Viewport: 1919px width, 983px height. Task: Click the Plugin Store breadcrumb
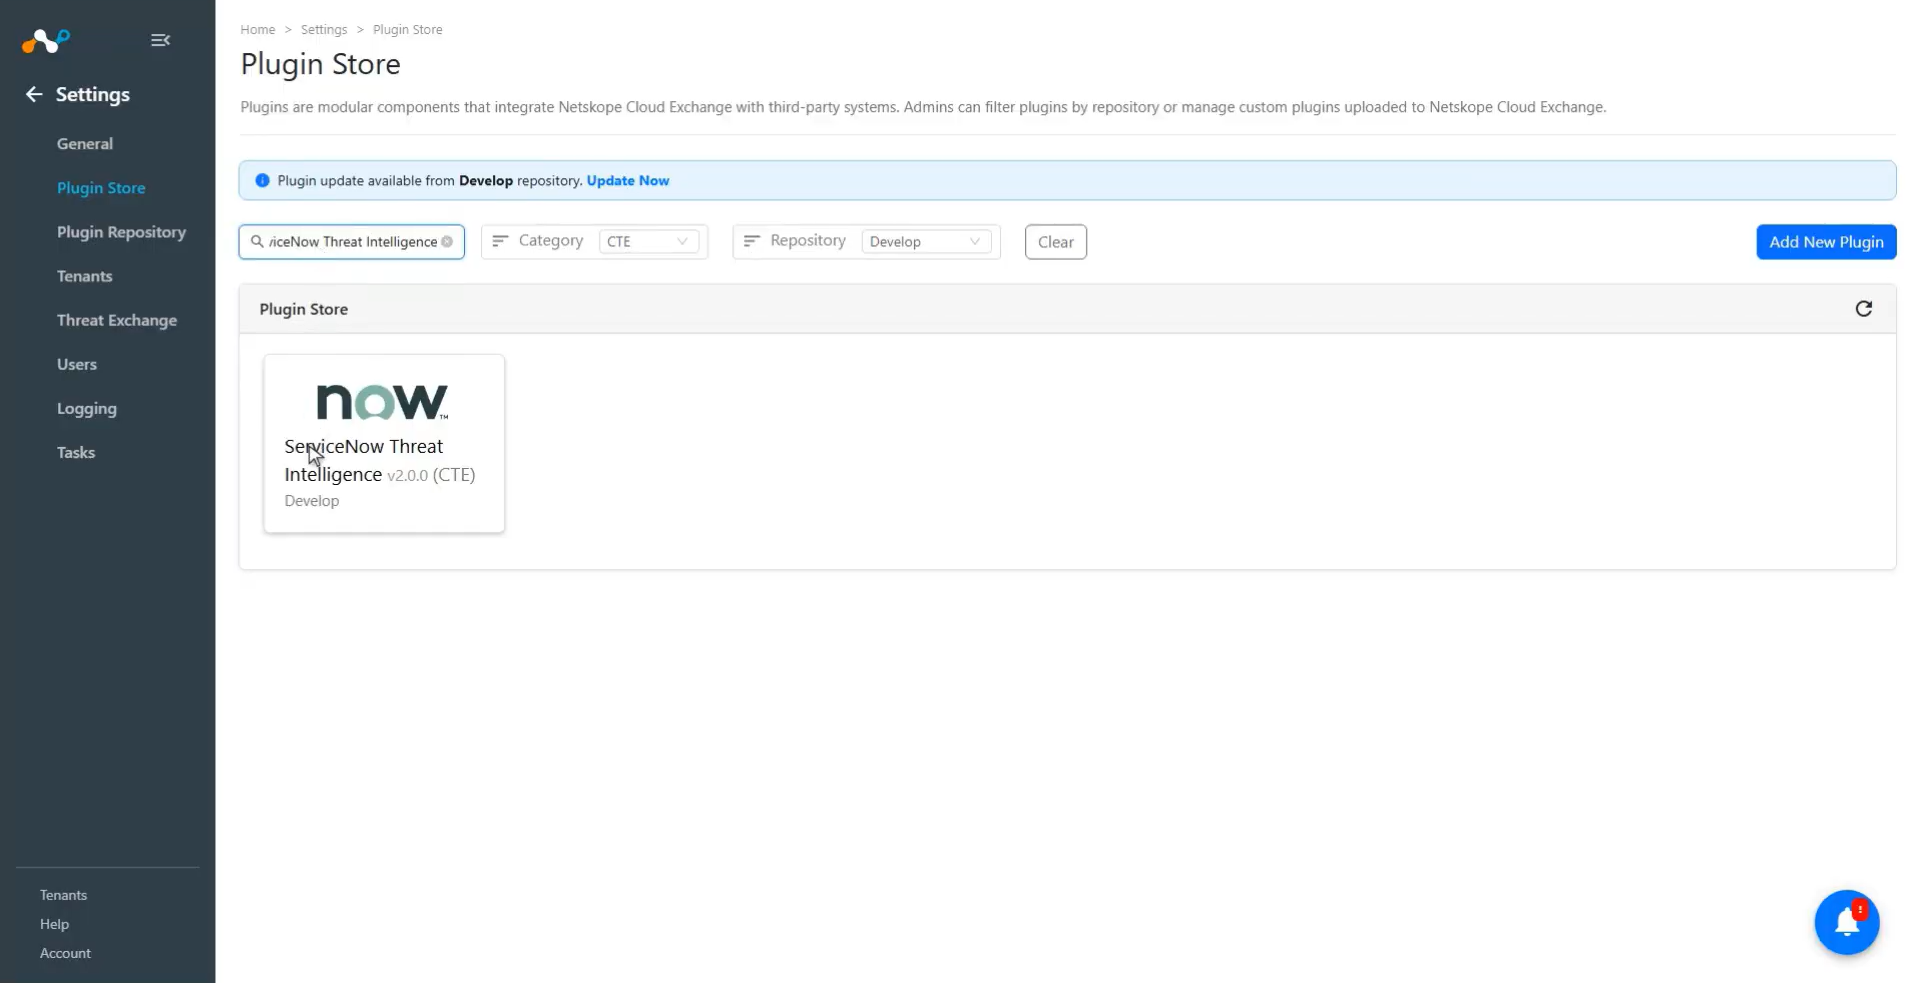coord(408,30)
